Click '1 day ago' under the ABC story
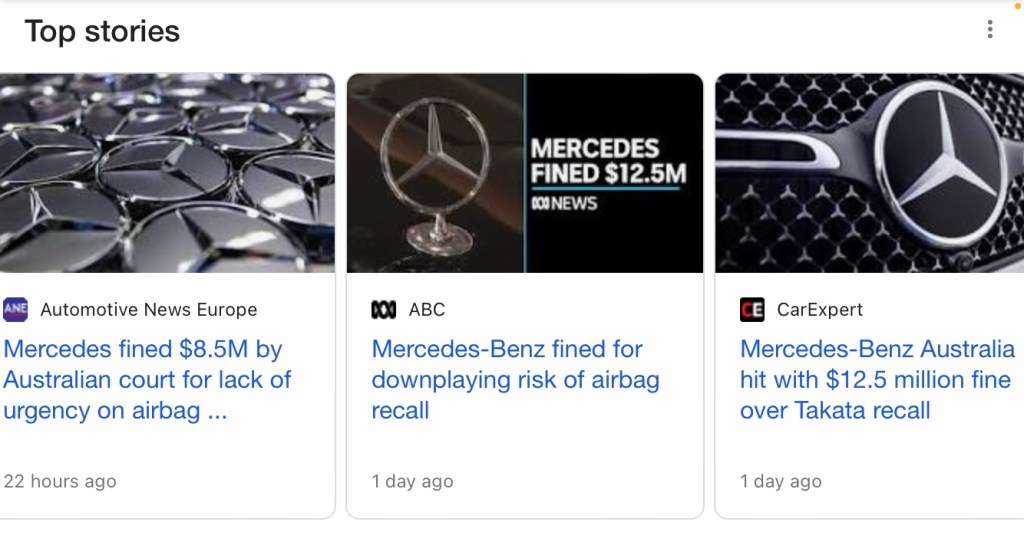The height and width of the screenshot is (535, 1024). [x=412, y=481]
